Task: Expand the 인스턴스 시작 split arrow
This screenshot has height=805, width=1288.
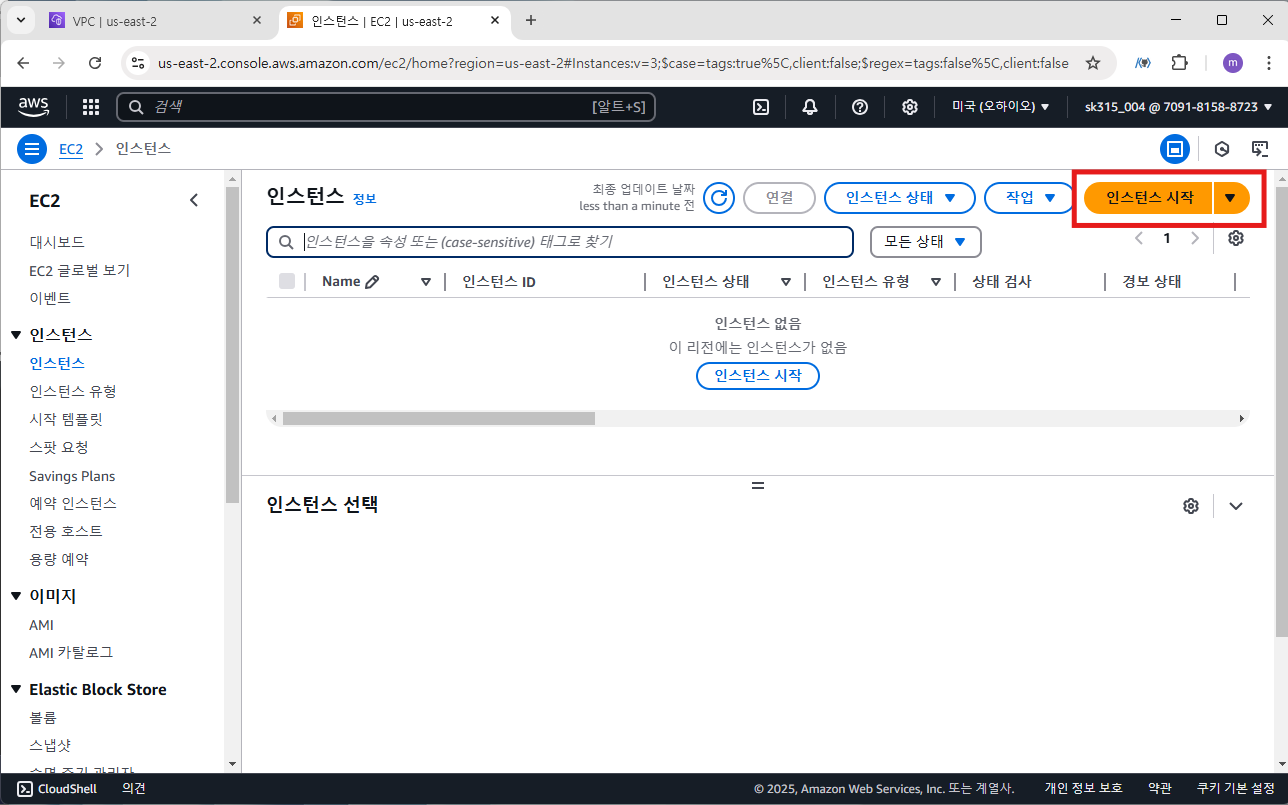Action: tap(1230, 198)
